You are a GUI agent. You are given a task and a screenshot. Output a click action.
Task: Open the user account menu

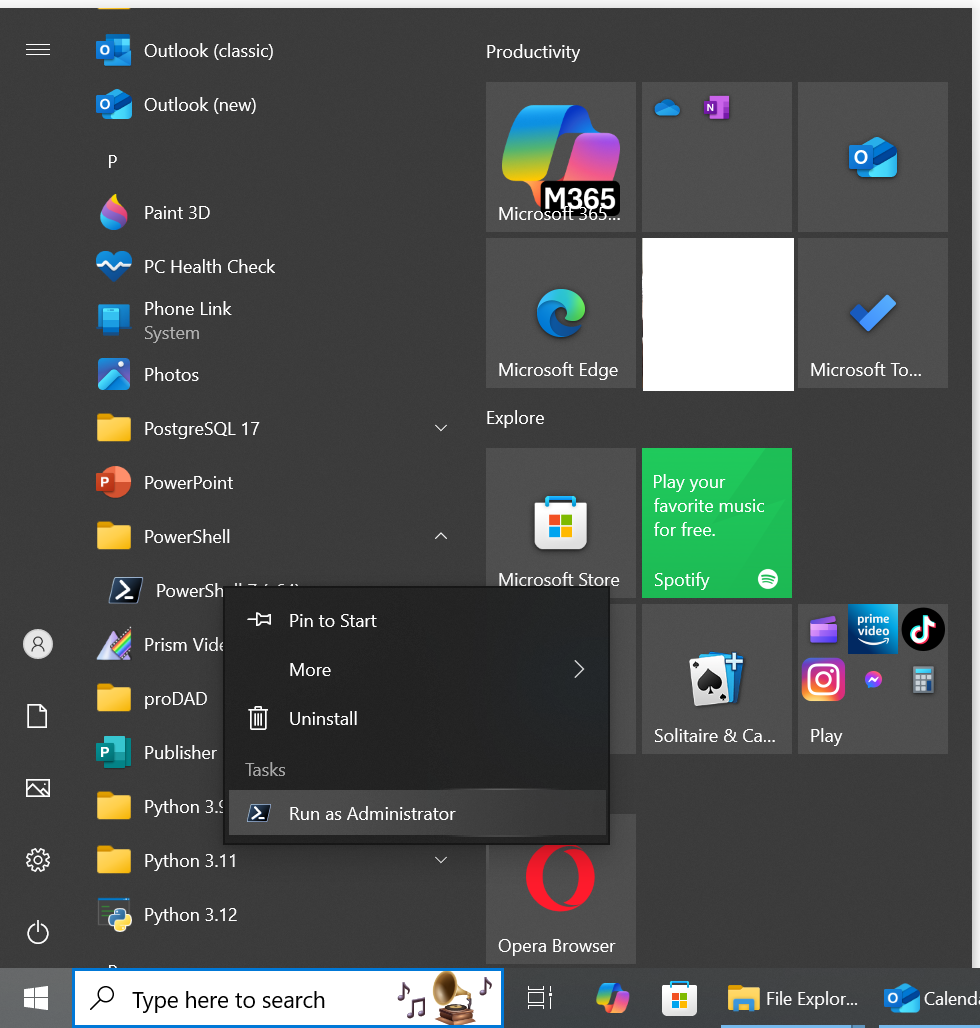click(x=38, y=644)
